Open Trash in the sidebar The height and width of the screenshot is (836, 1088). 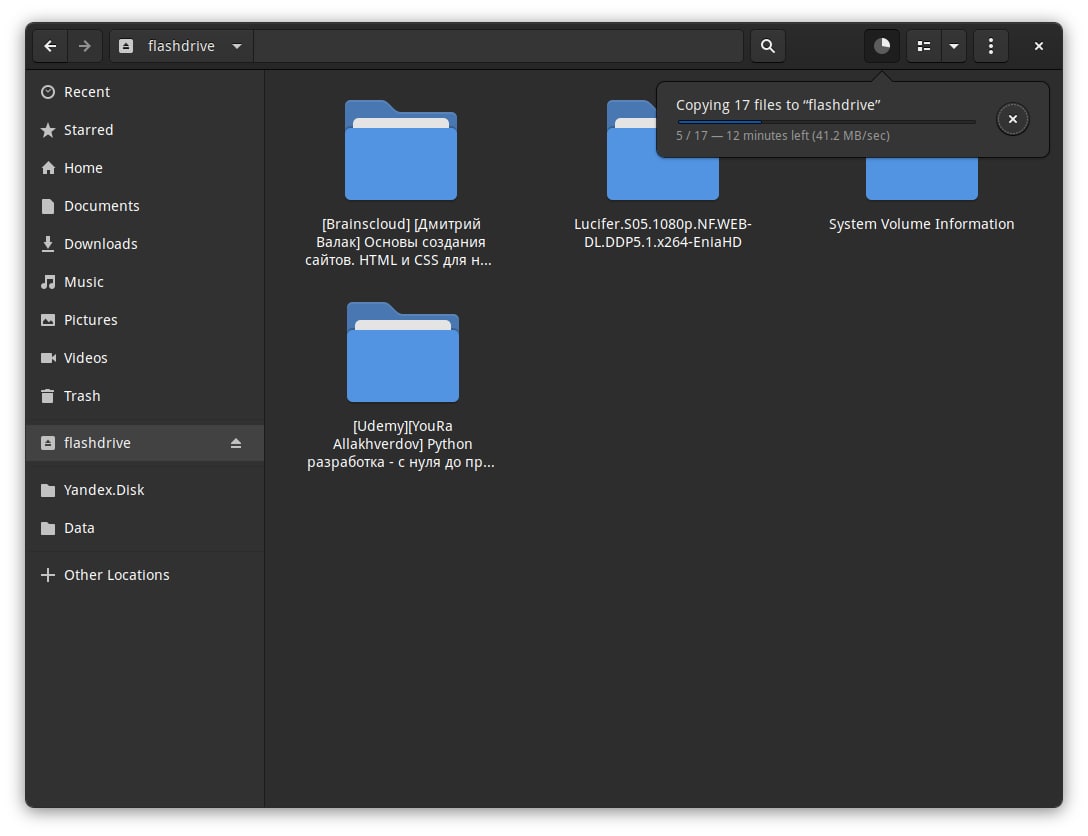point(144,396)
